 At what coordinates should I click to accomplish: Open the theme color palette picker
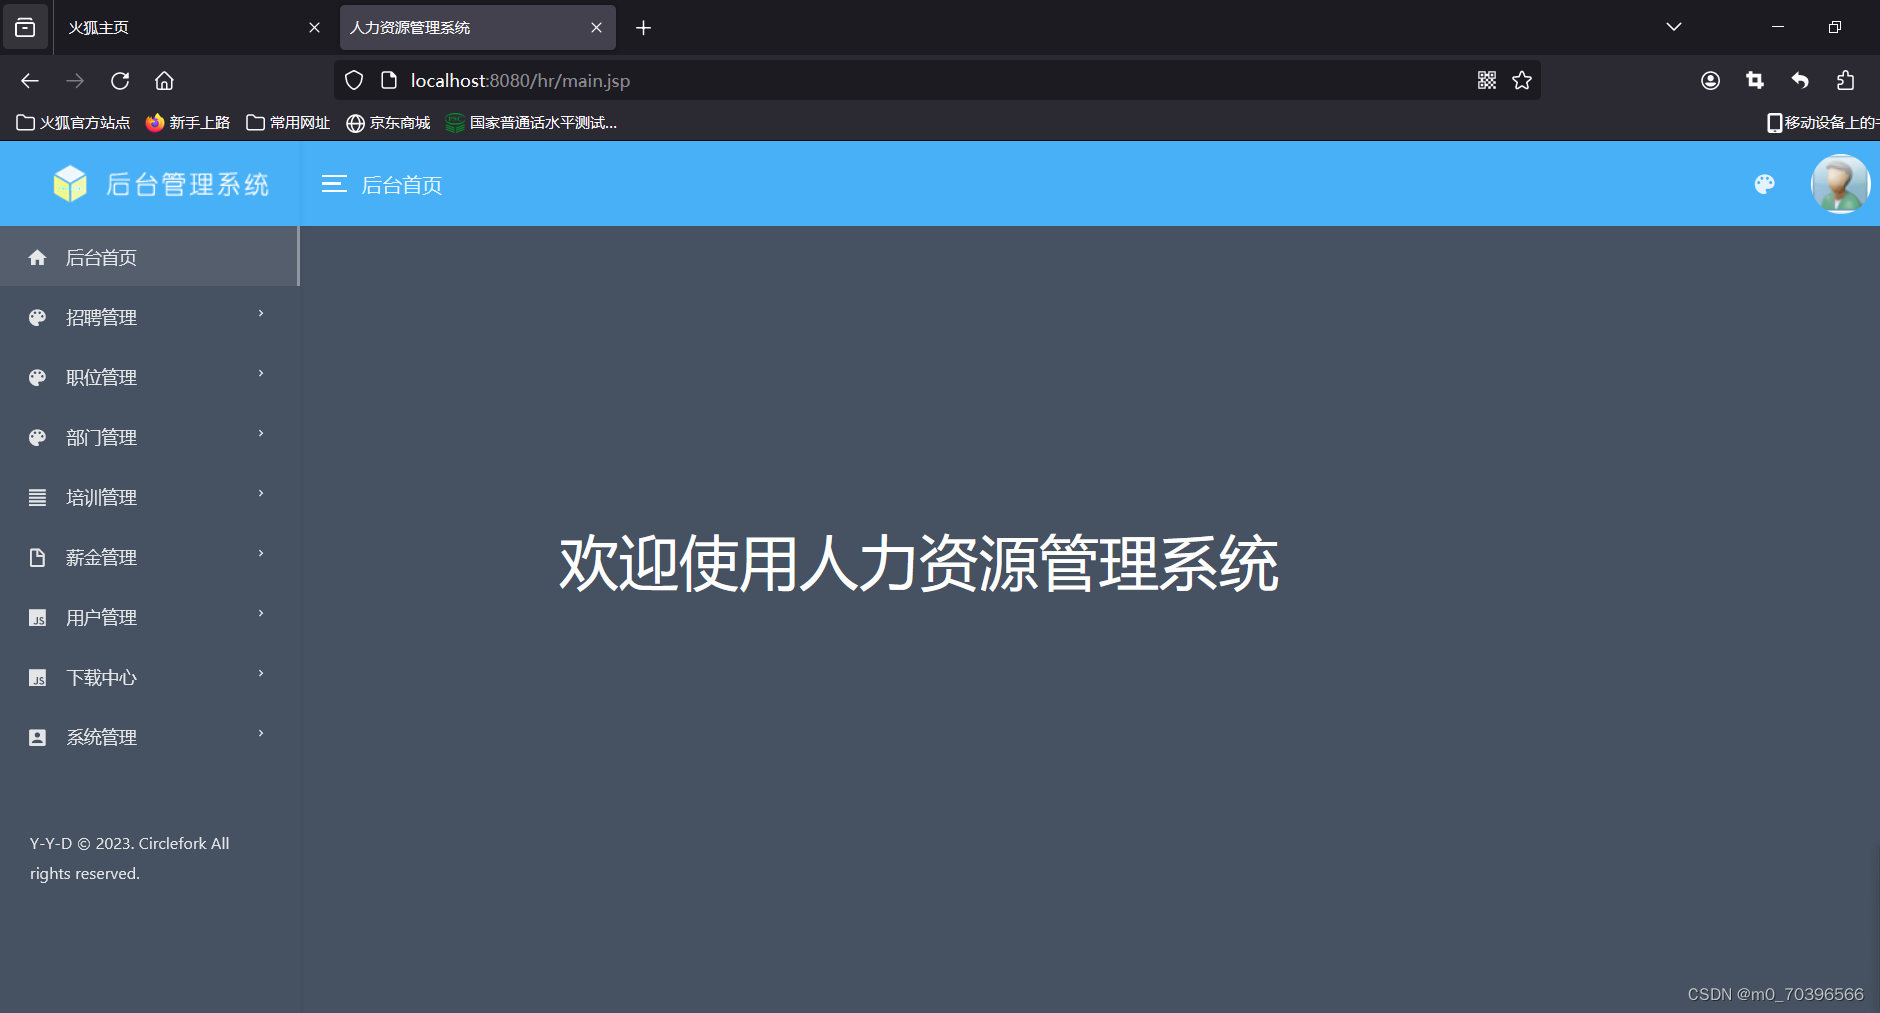1765,184
